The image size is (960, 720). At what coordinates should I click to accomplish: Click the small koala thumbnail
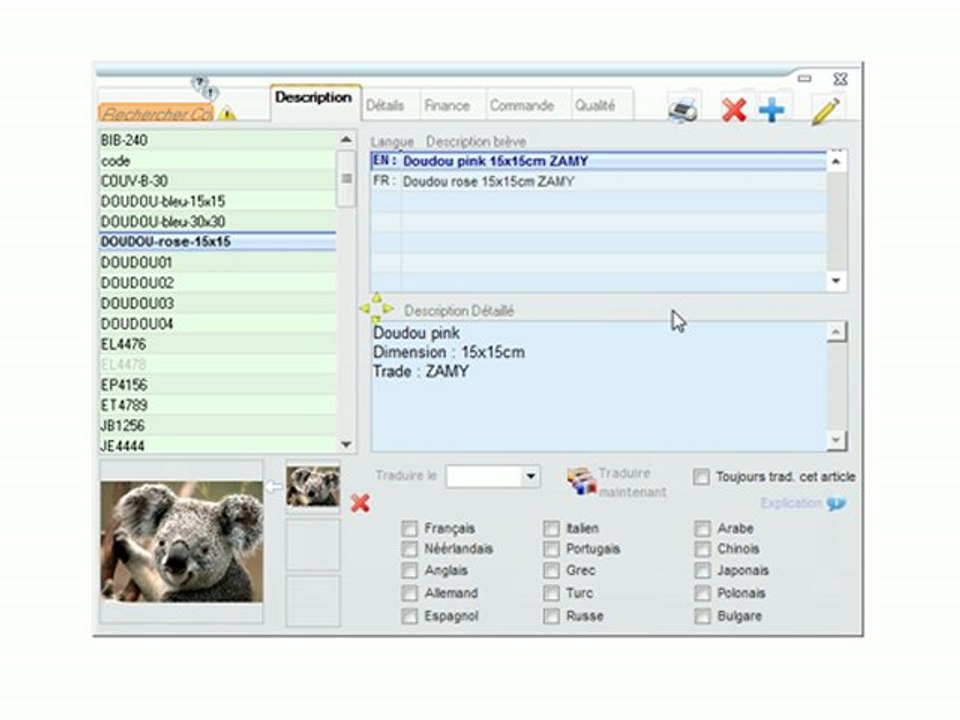coord(313,486)
